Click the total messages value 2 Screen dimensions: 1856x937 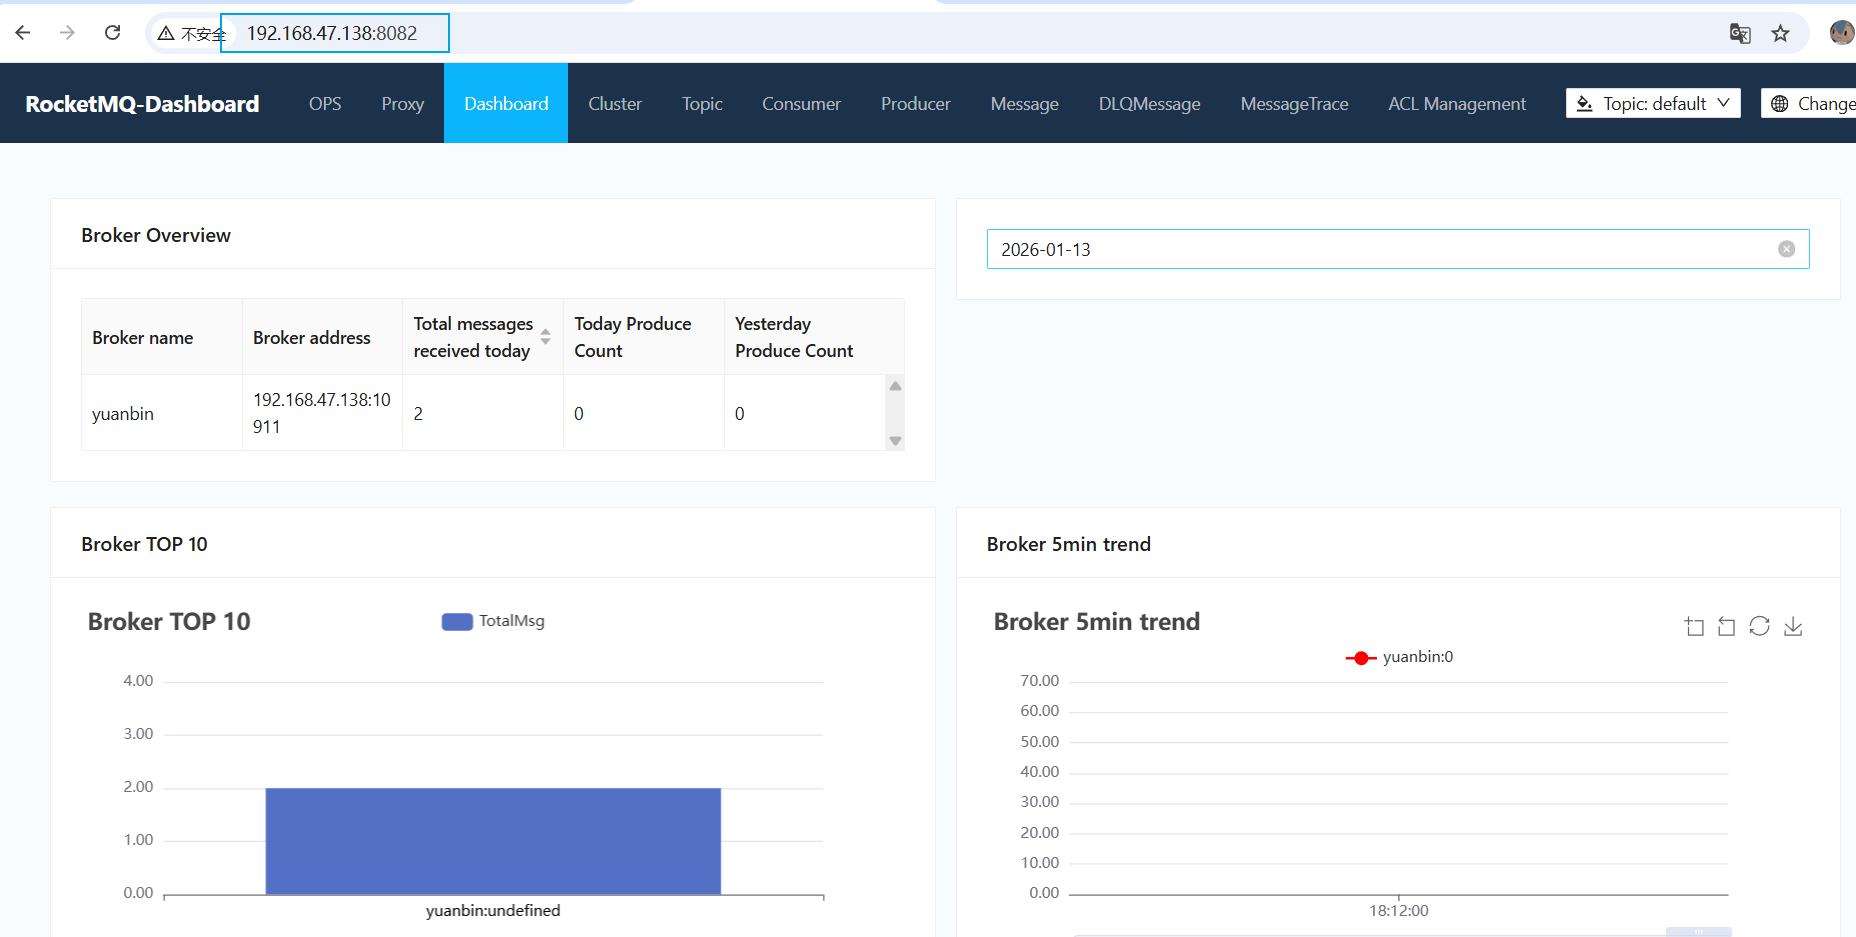(418, 414)
